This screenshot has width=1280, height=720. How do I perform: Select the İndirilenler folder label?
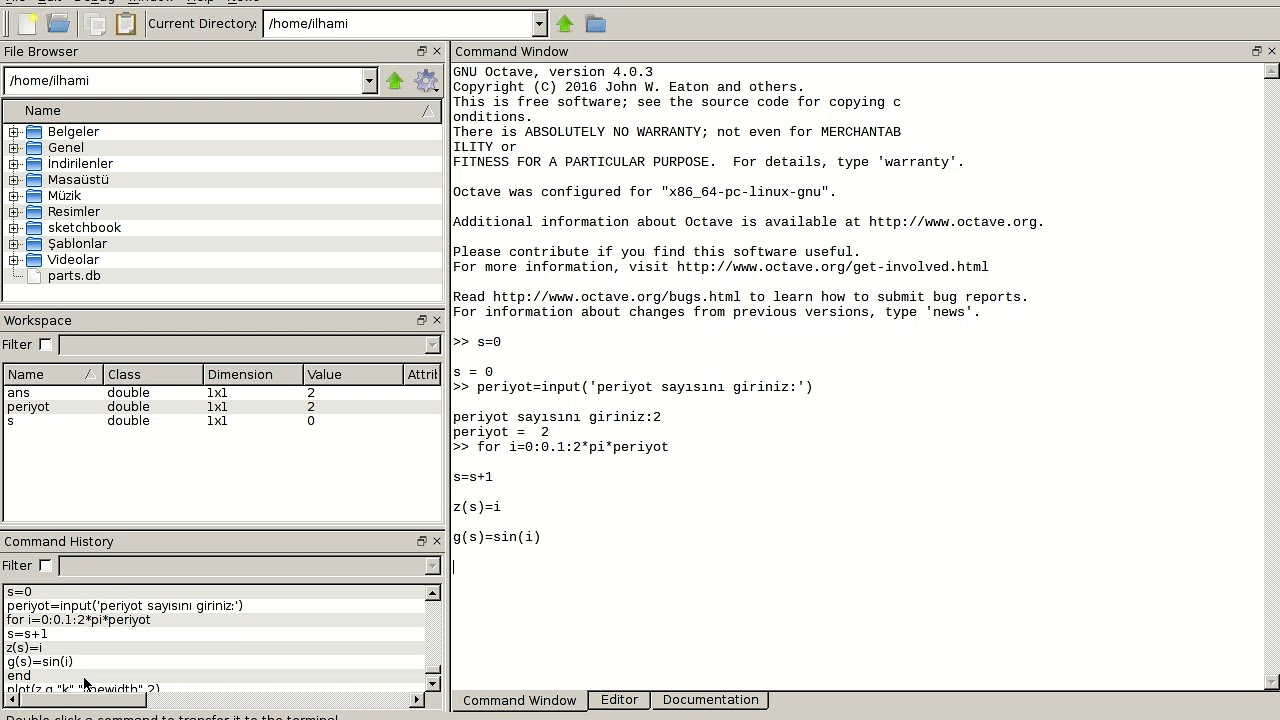[80, 164]
